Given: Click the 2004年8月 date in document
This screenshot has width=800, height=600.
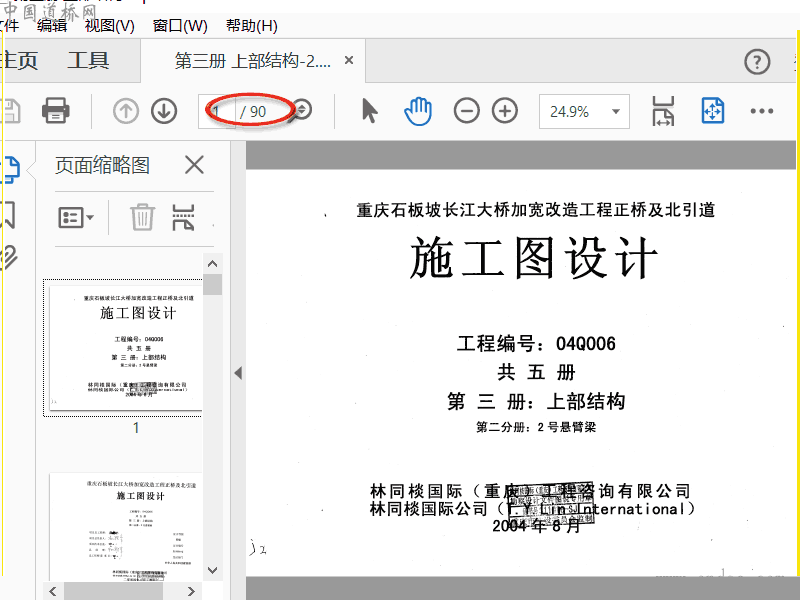Looking at the screenshot, I should coord(536,526).
